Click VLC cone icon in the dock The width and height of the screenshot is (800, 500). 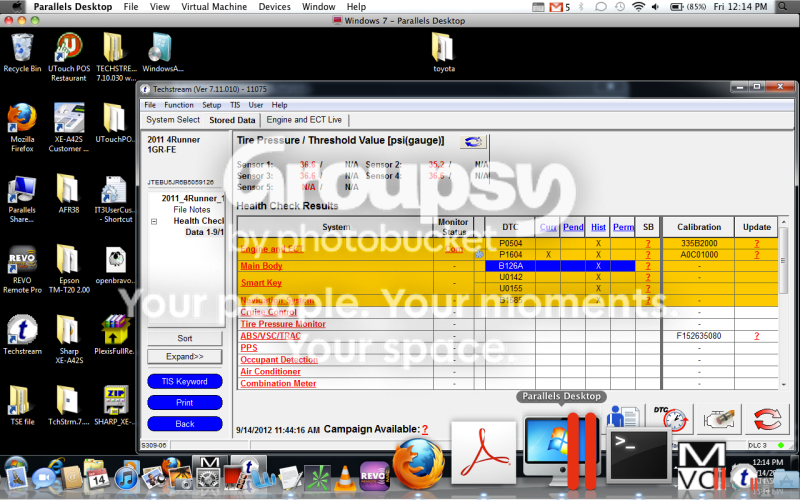click(345, 478)
